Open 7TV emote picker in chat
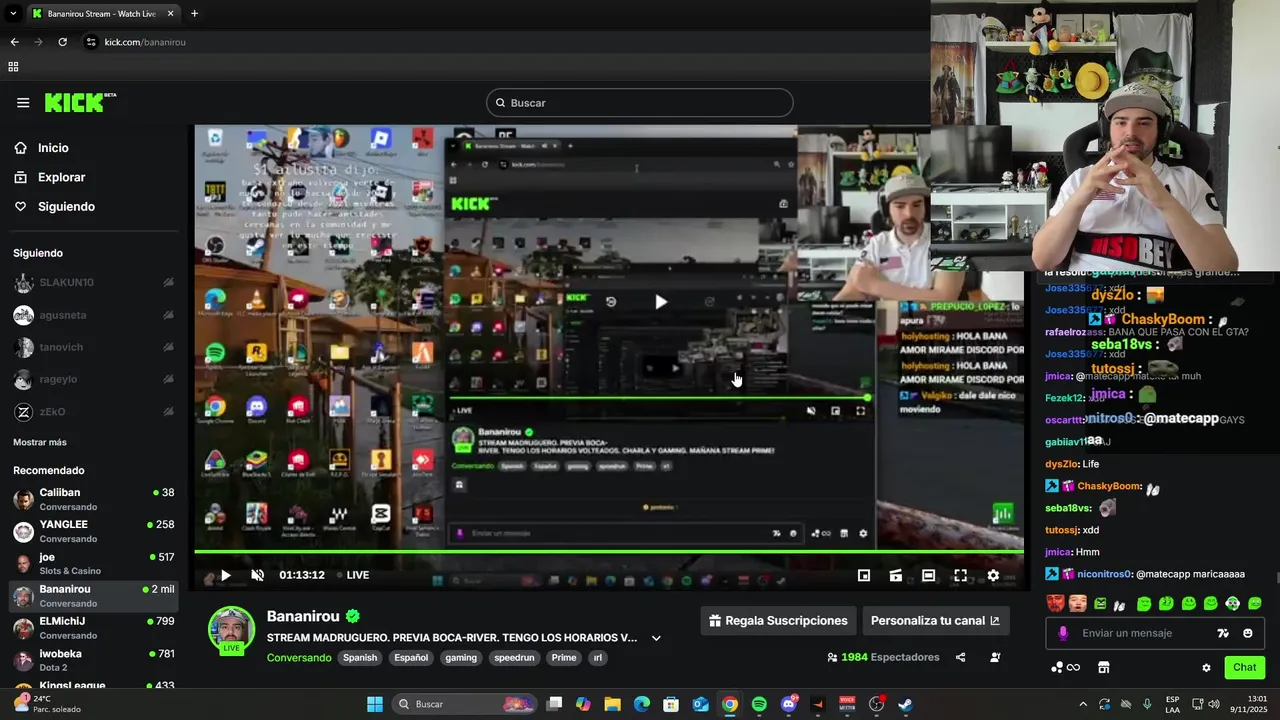The height and width of the screenshot is (720, 1280). [1223, 633]
